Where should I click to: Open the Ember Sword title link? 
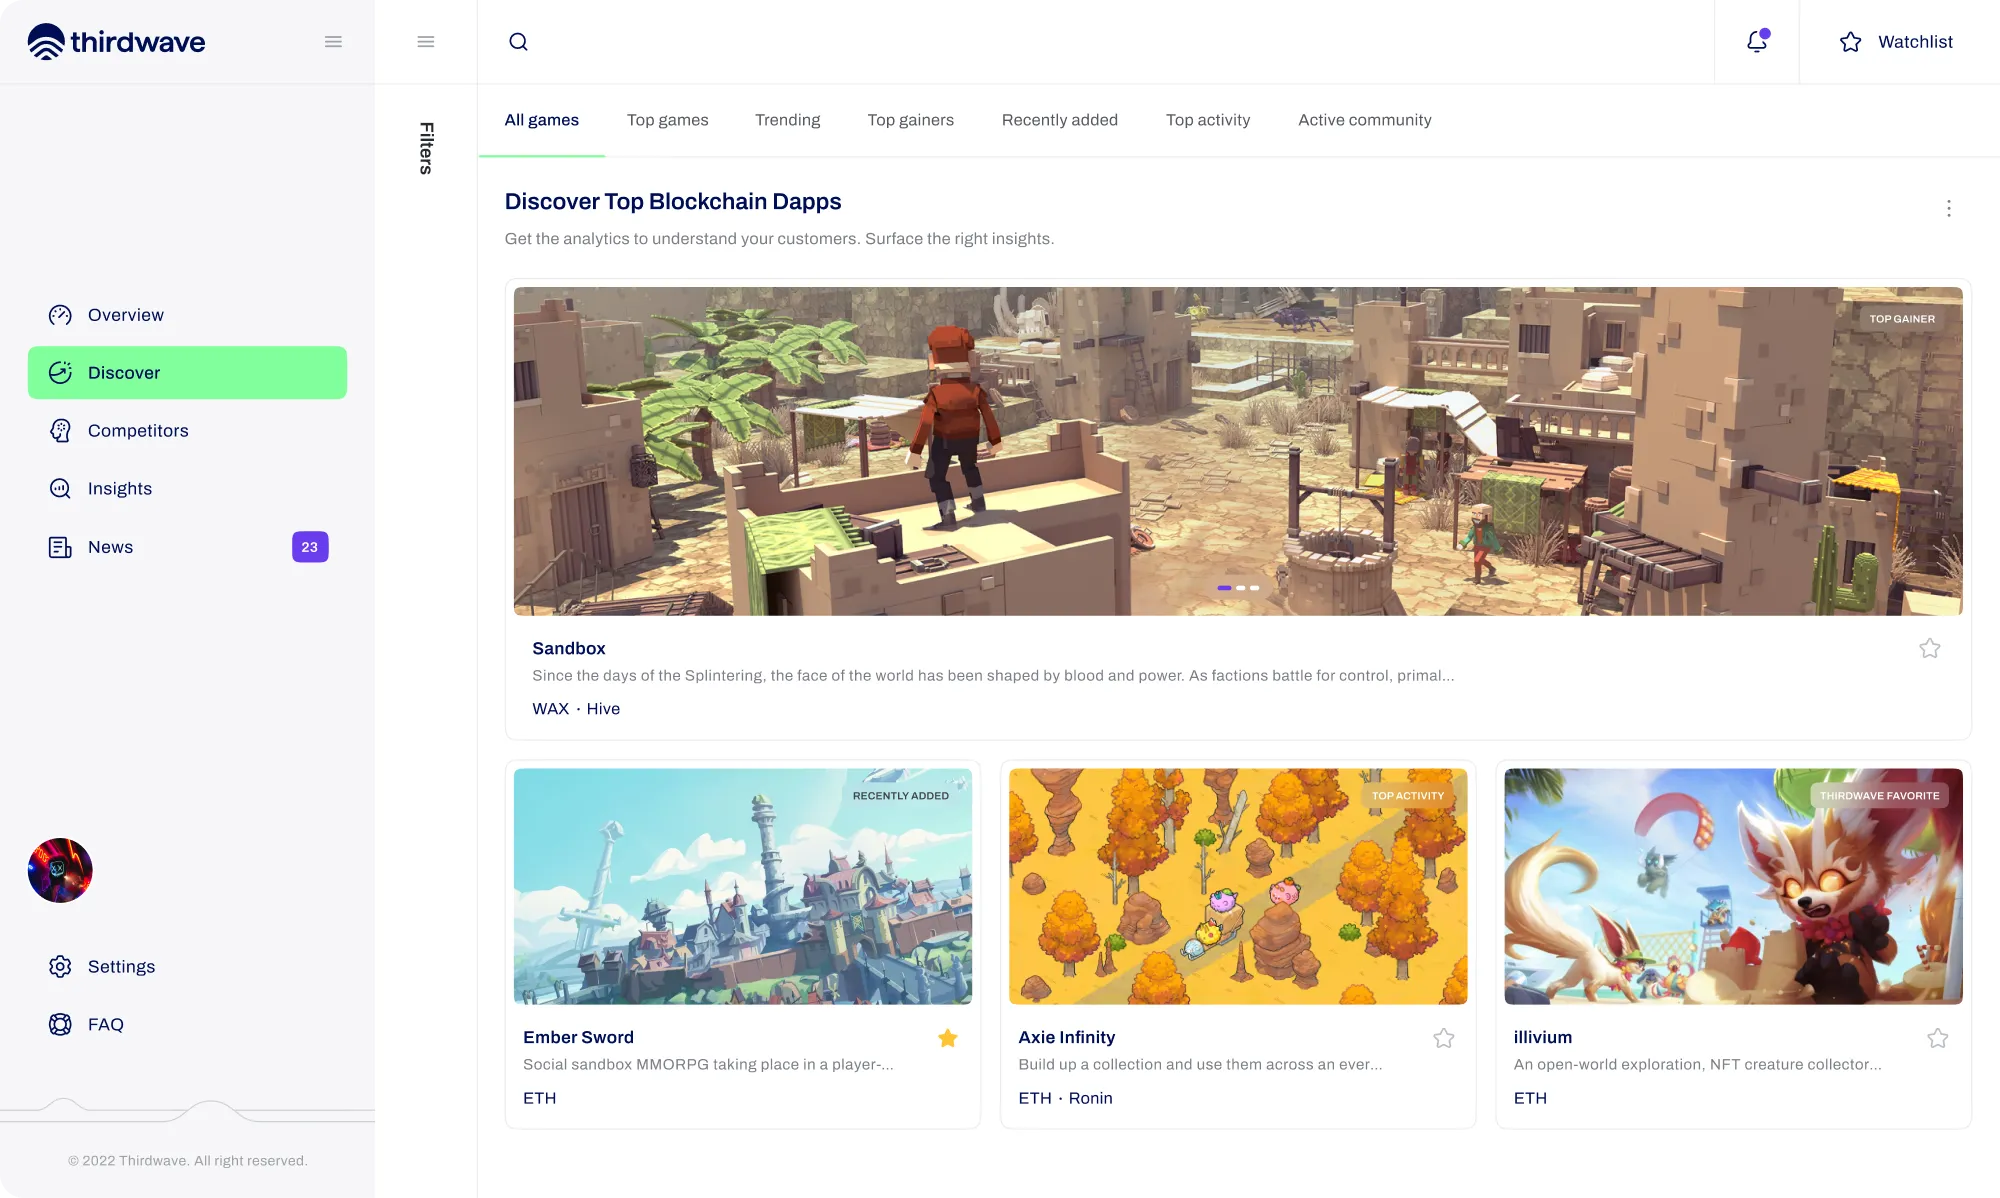pyautogui.click(x=578, y=1037)
